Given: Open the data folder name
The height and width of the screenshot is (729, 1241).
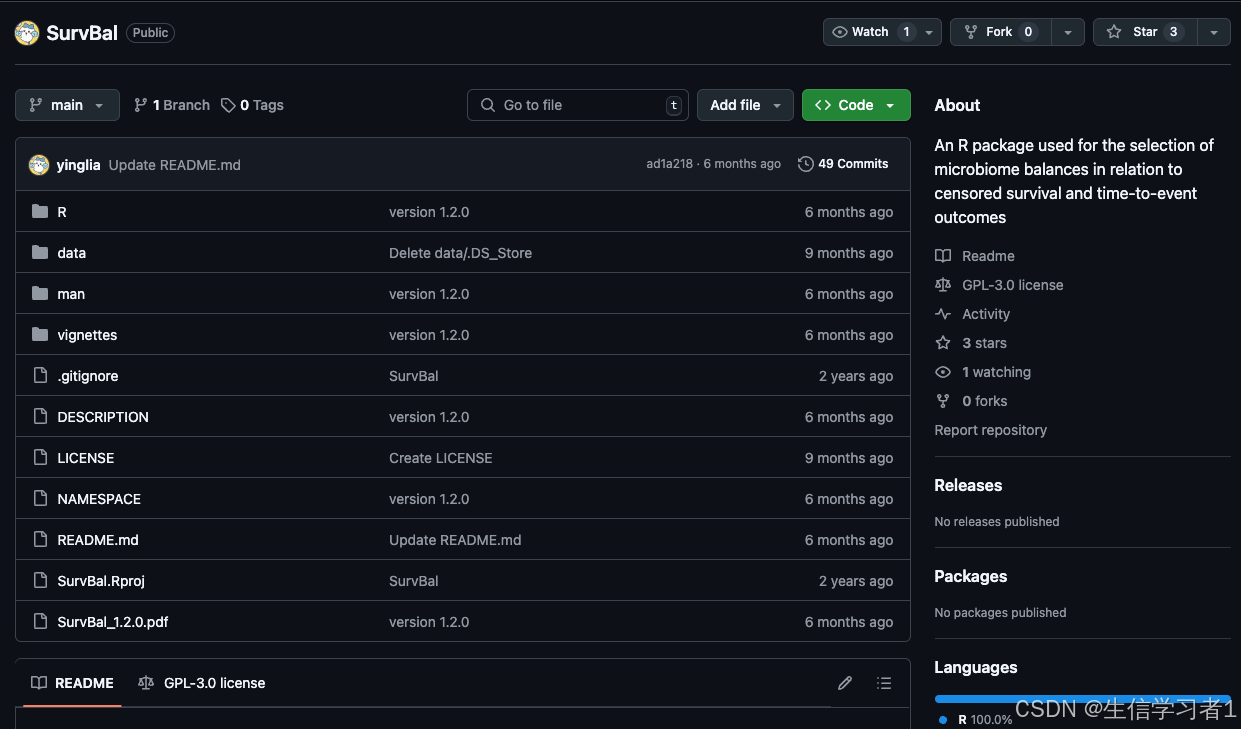Looking at the screenshot, I should point(72,253).
